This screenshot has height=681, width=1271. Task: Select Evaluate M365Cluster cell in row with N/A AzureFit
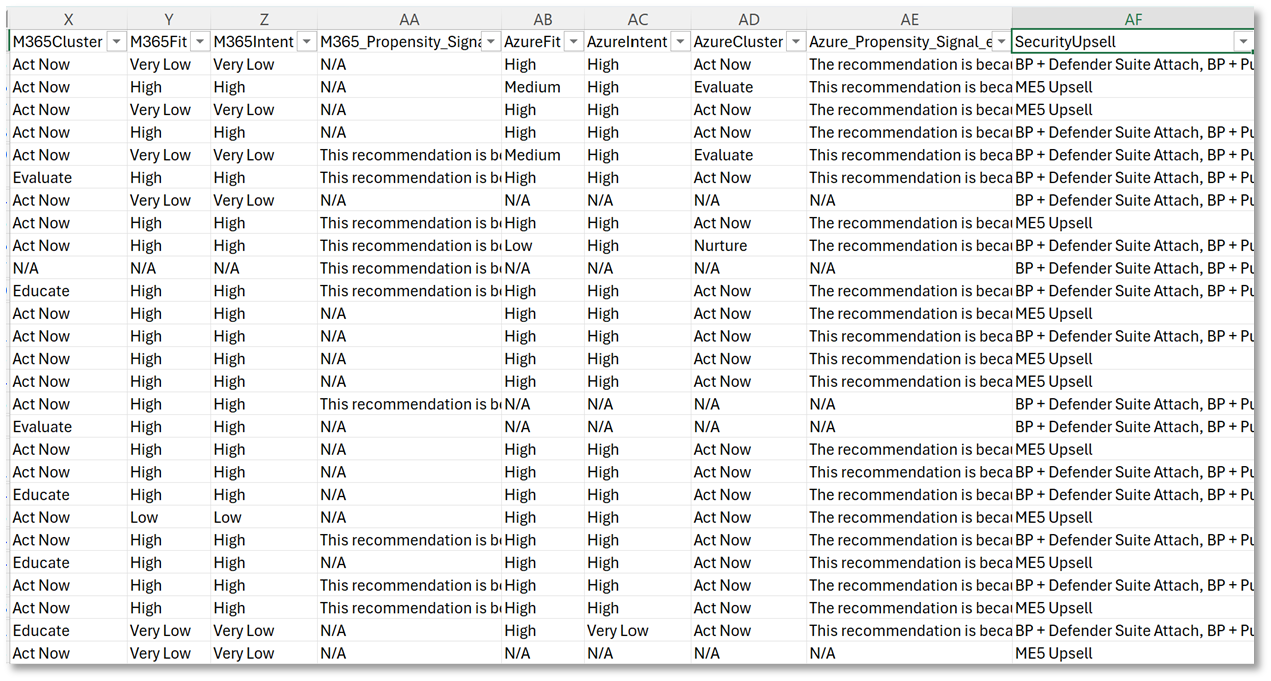[68, 426]
